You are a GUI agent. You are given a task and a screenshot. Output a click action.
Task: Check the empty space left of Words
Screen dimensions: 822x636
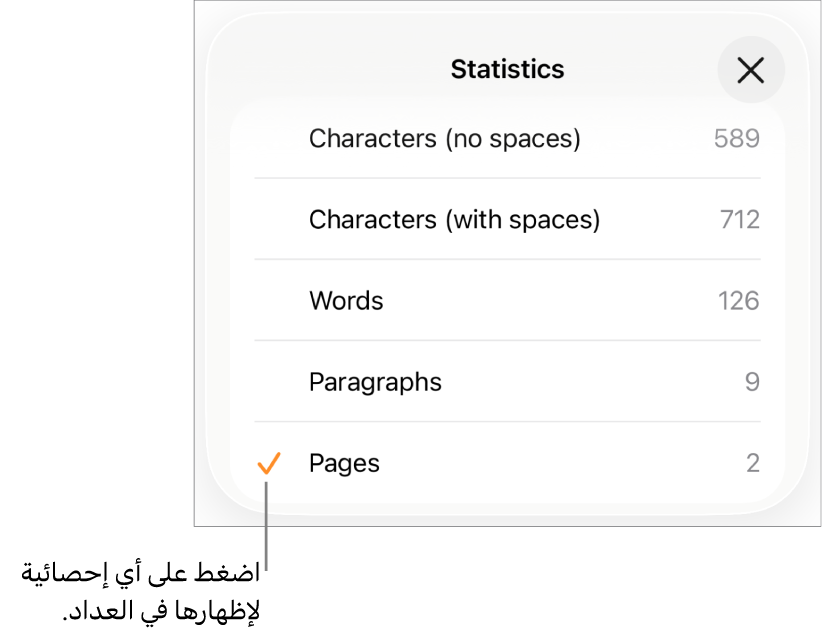(269, 301)
